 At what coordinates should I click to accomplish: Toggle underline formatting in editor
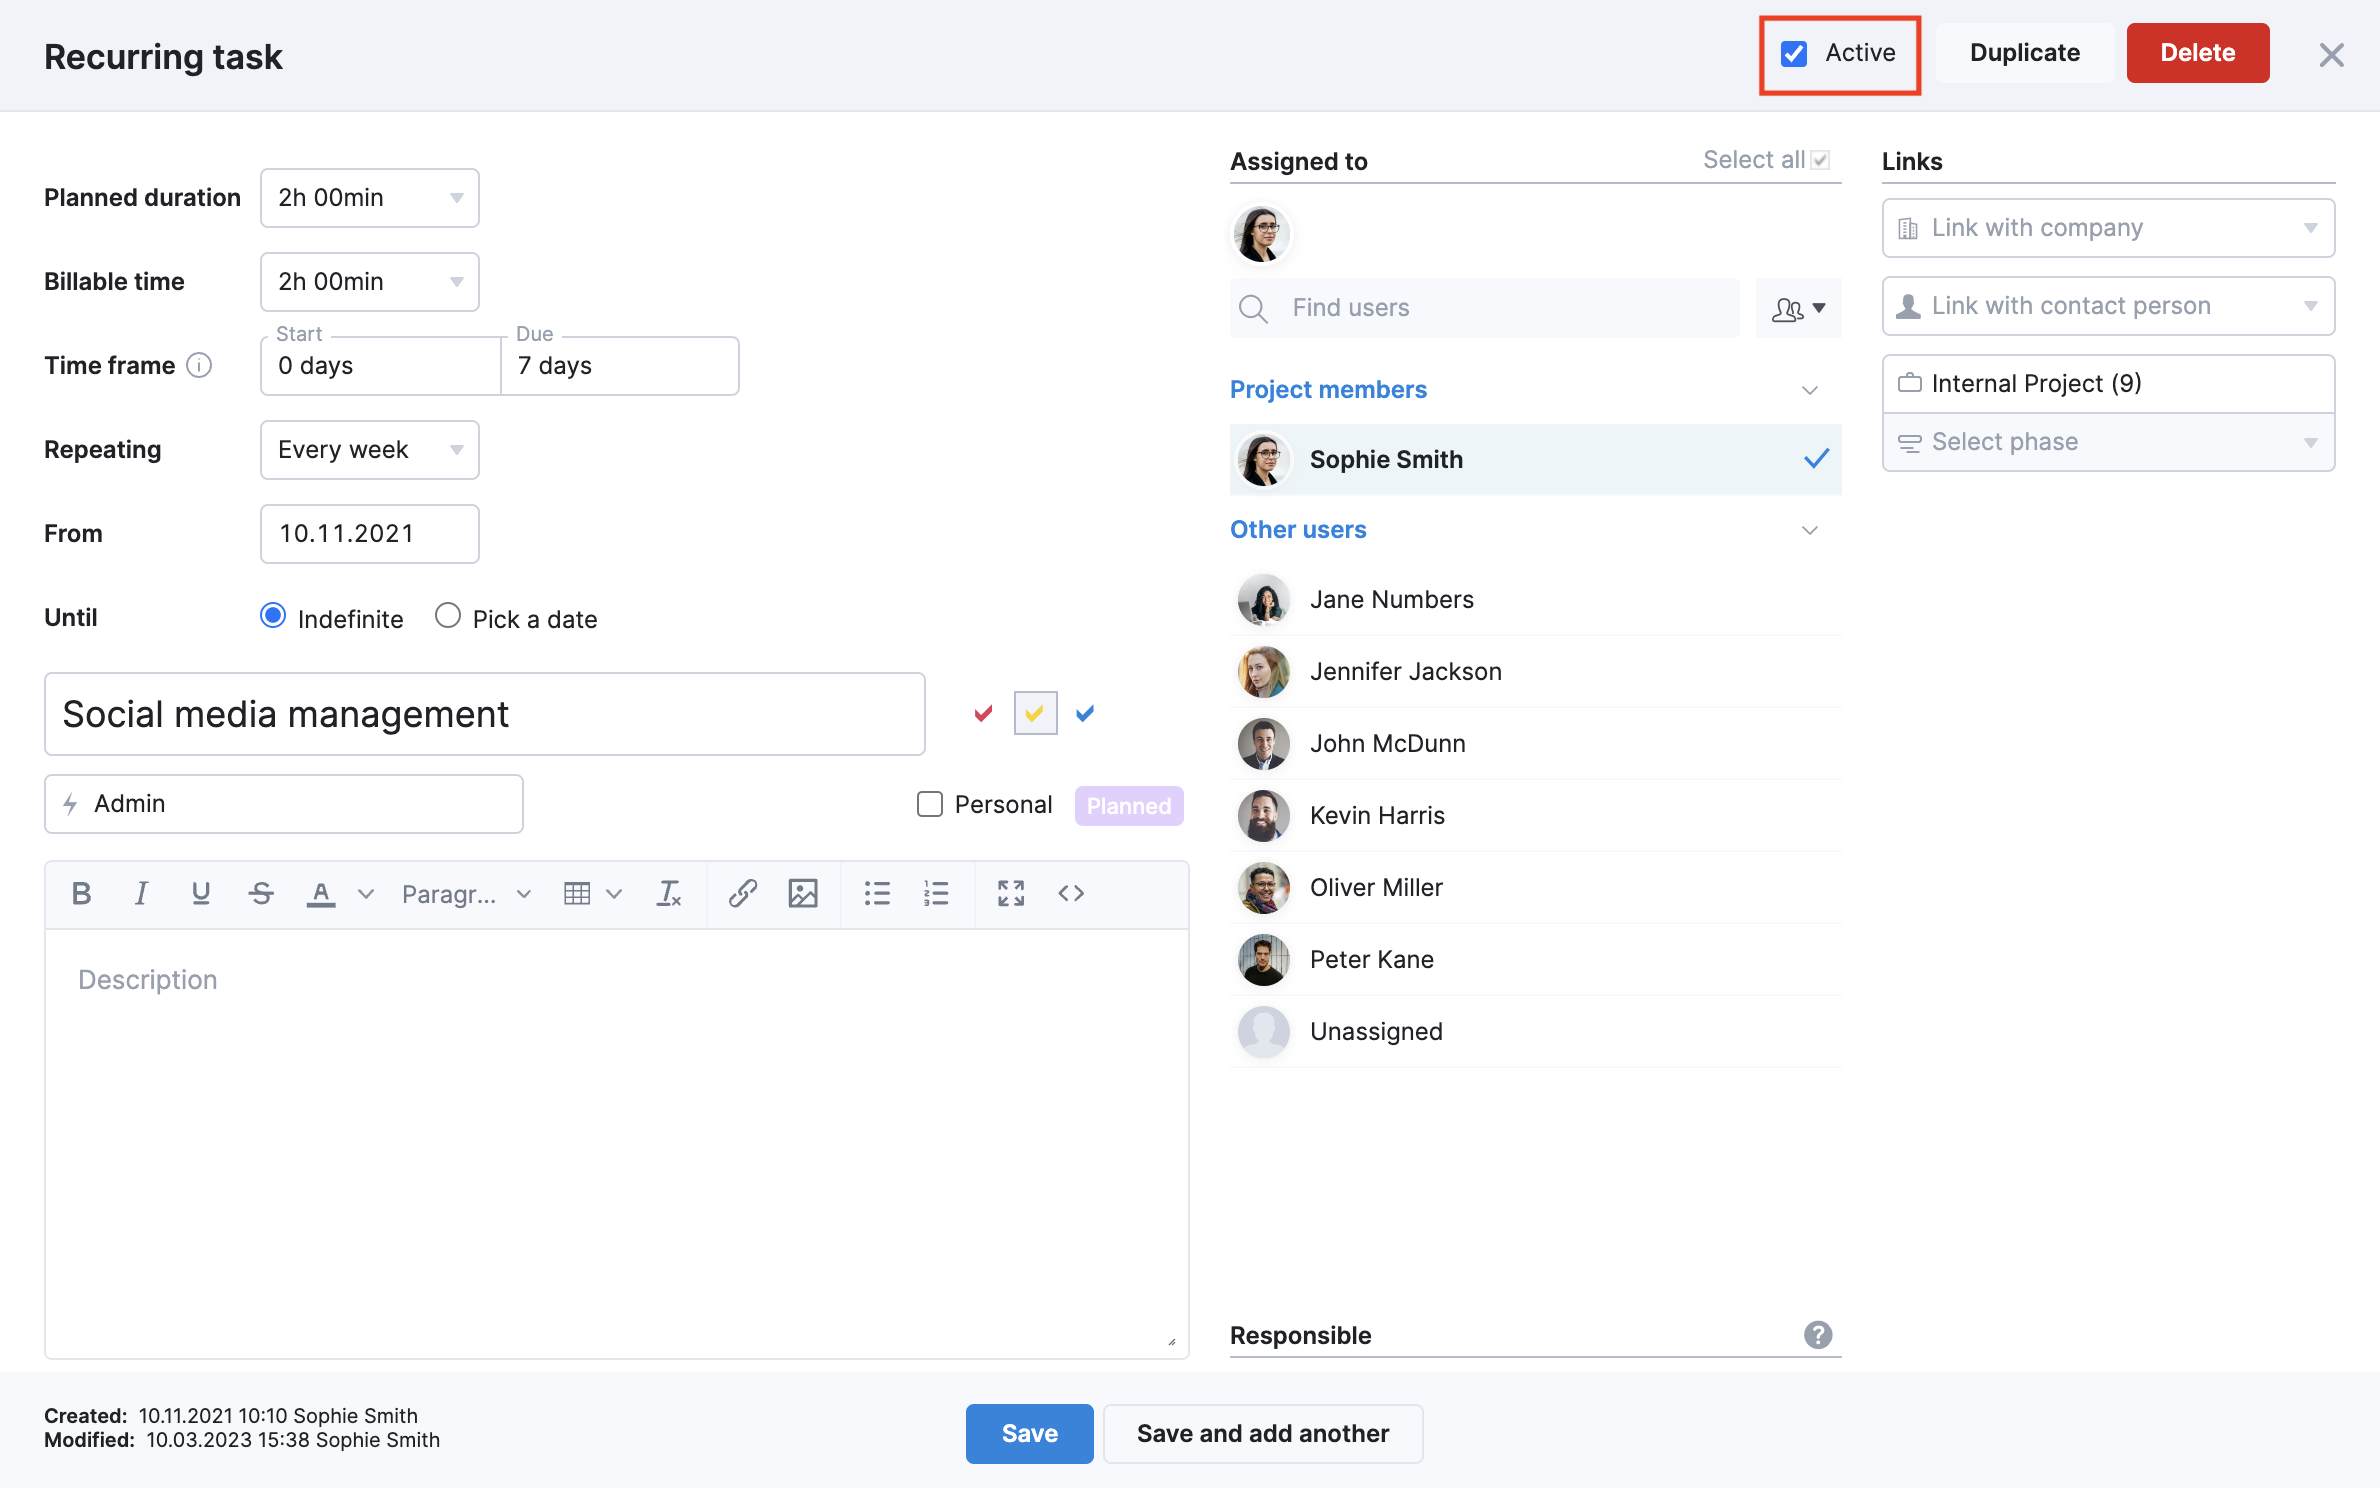click(200, 893)
